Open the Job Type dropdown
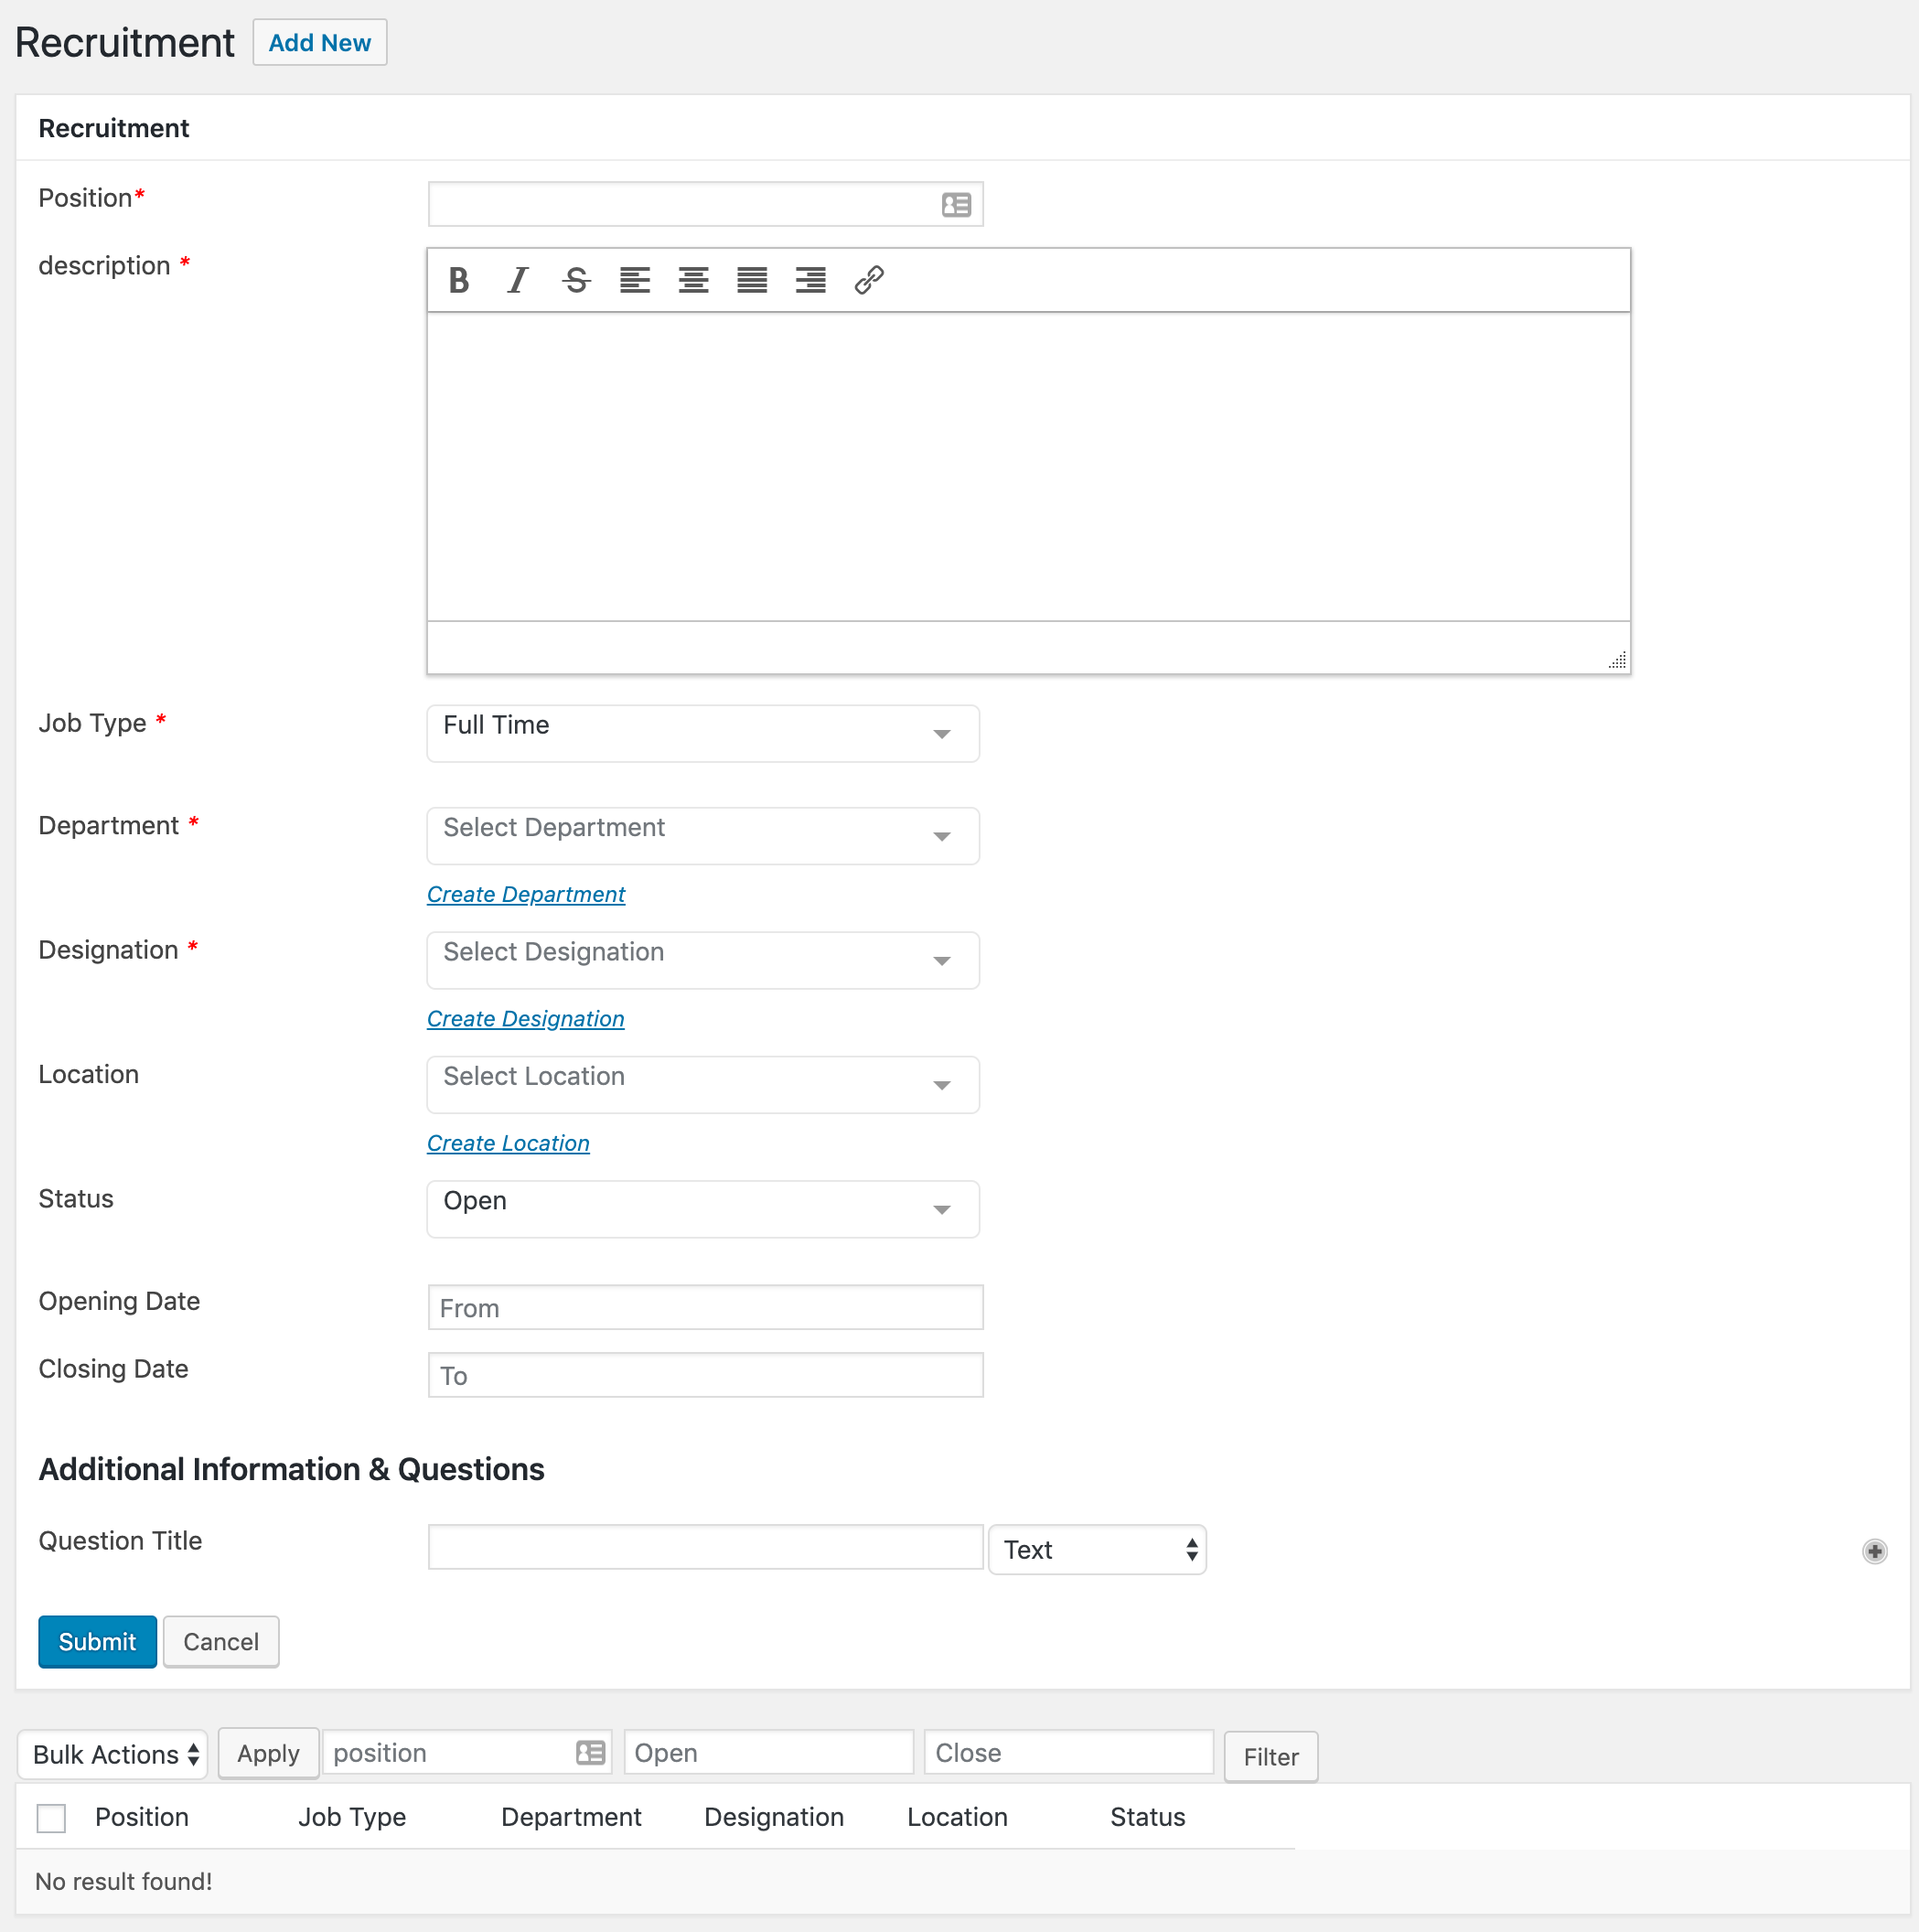This screenshot has height=1932, width=1919. coord(702,733)
